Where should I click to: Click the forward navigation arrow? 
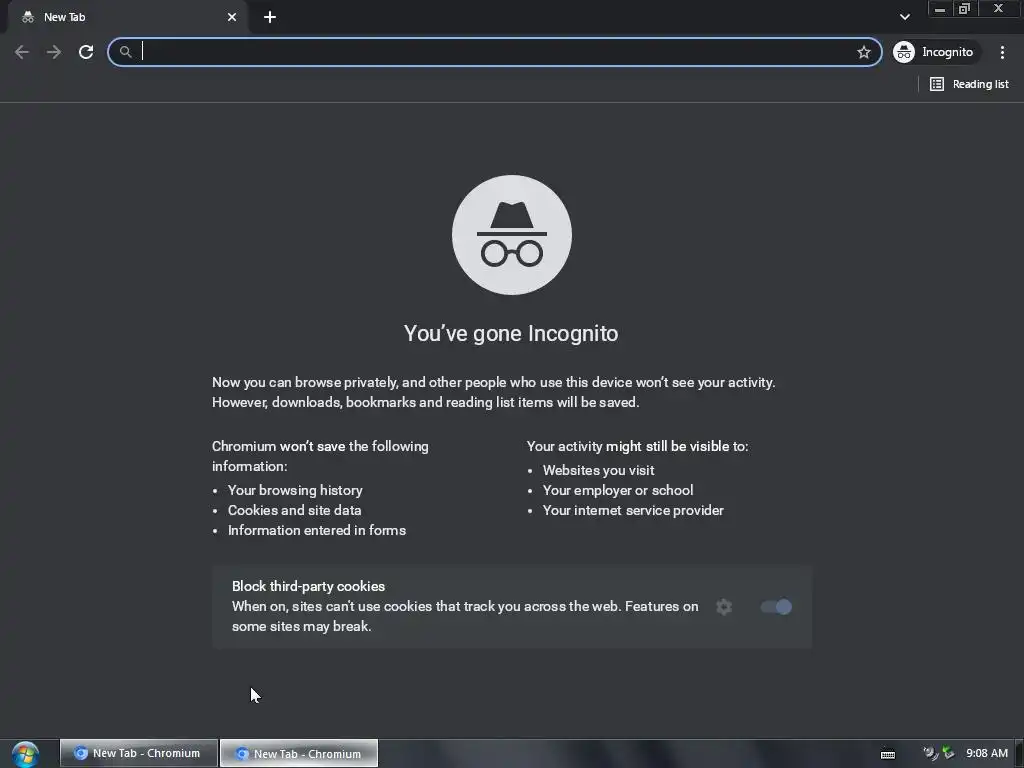tap(54, 52)
